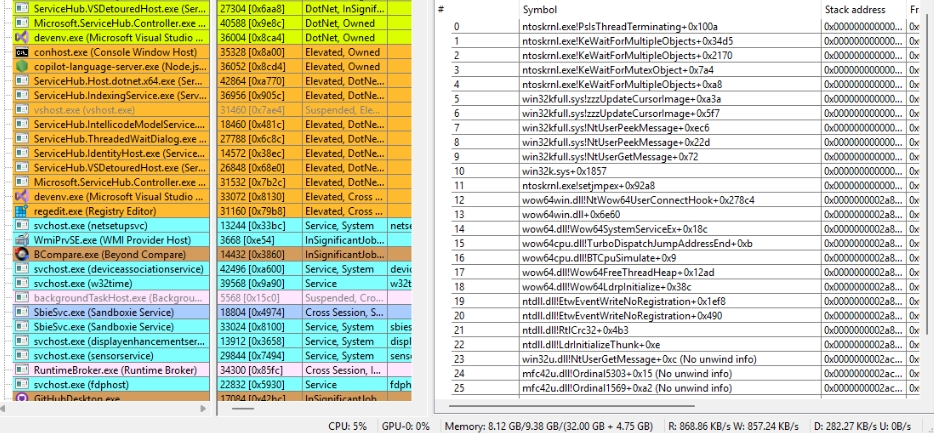Screen dimensions: 934x433
Task: Click PID cell 3668 [0xe54]
Action: 259,240
